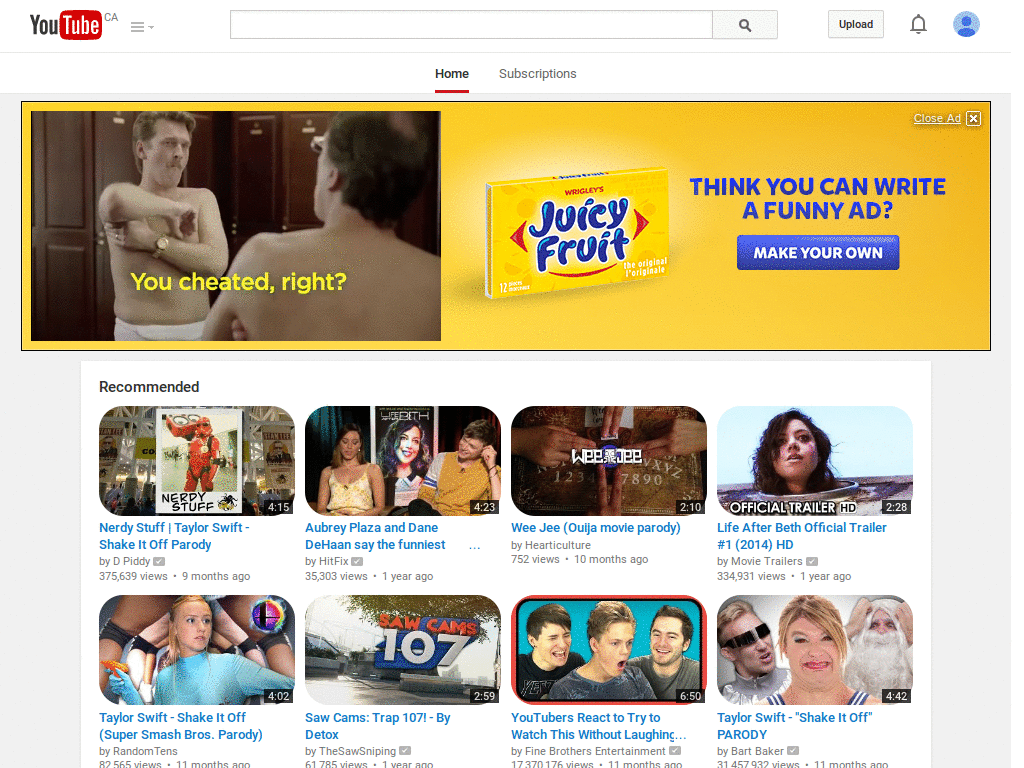Click verified badge next to Fine Brothers Entertainment

(x=675, y=751)
